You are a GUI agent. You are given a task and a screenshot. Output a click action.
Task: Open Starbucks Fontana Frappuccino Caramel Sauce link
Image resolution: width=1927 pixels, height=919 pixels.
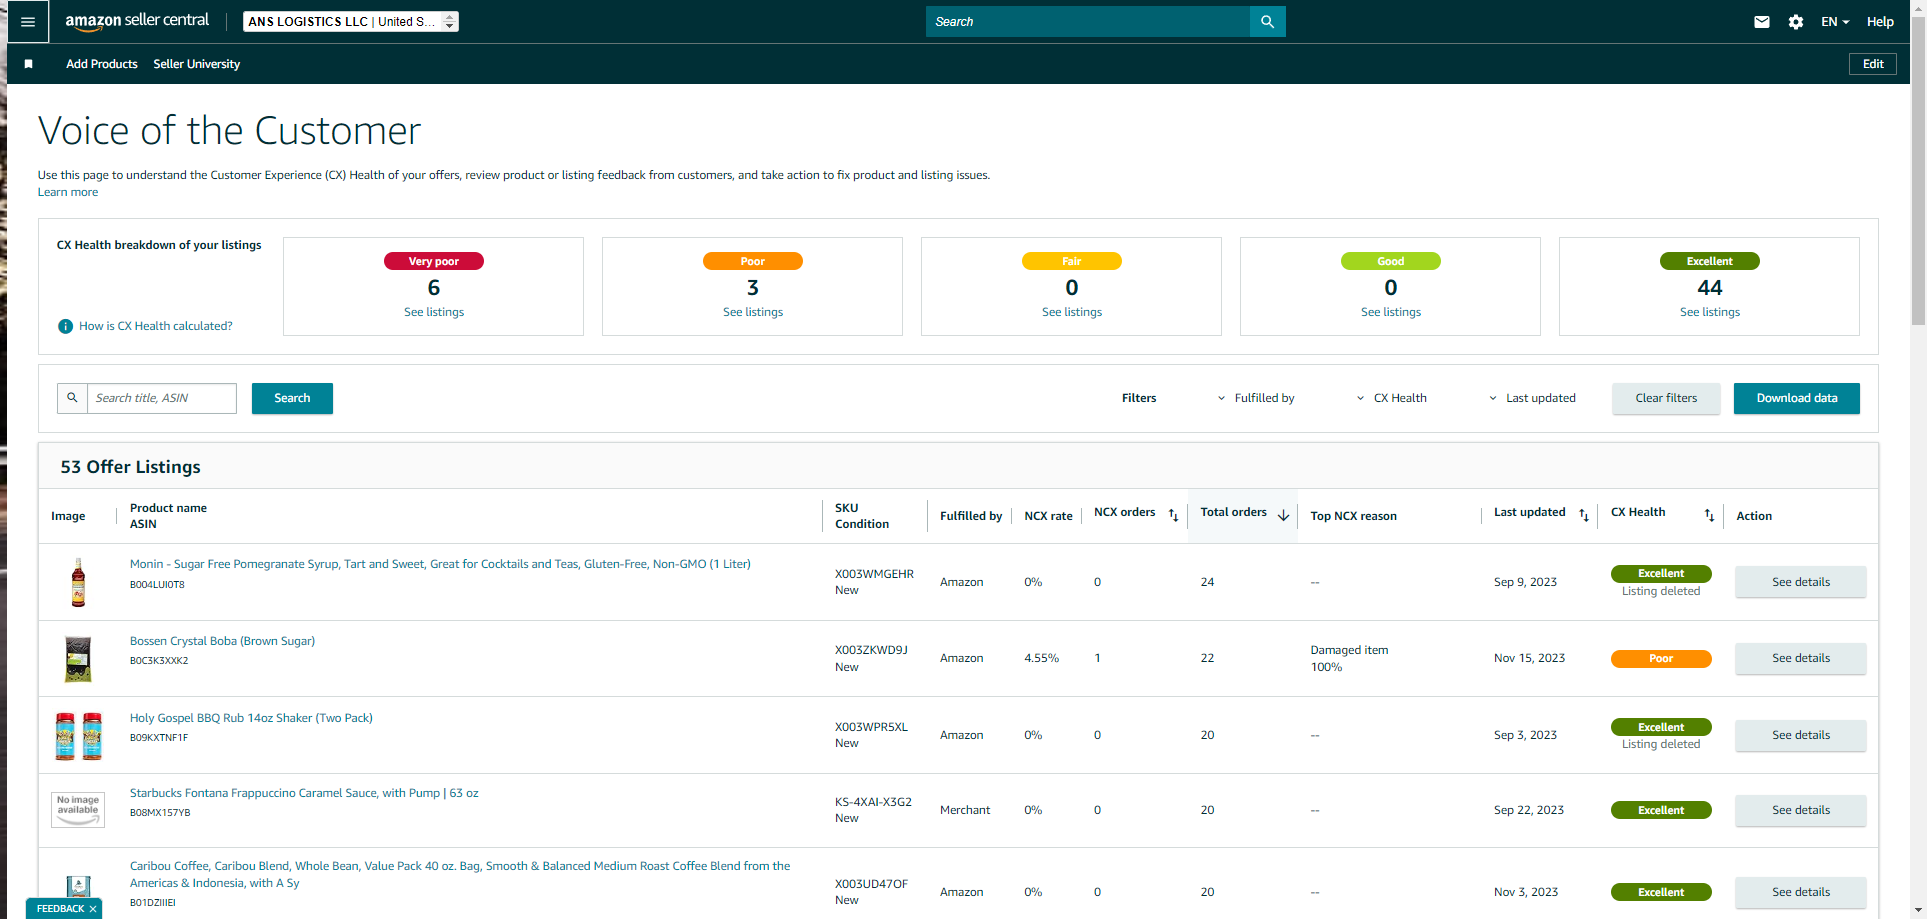[304, 793]
